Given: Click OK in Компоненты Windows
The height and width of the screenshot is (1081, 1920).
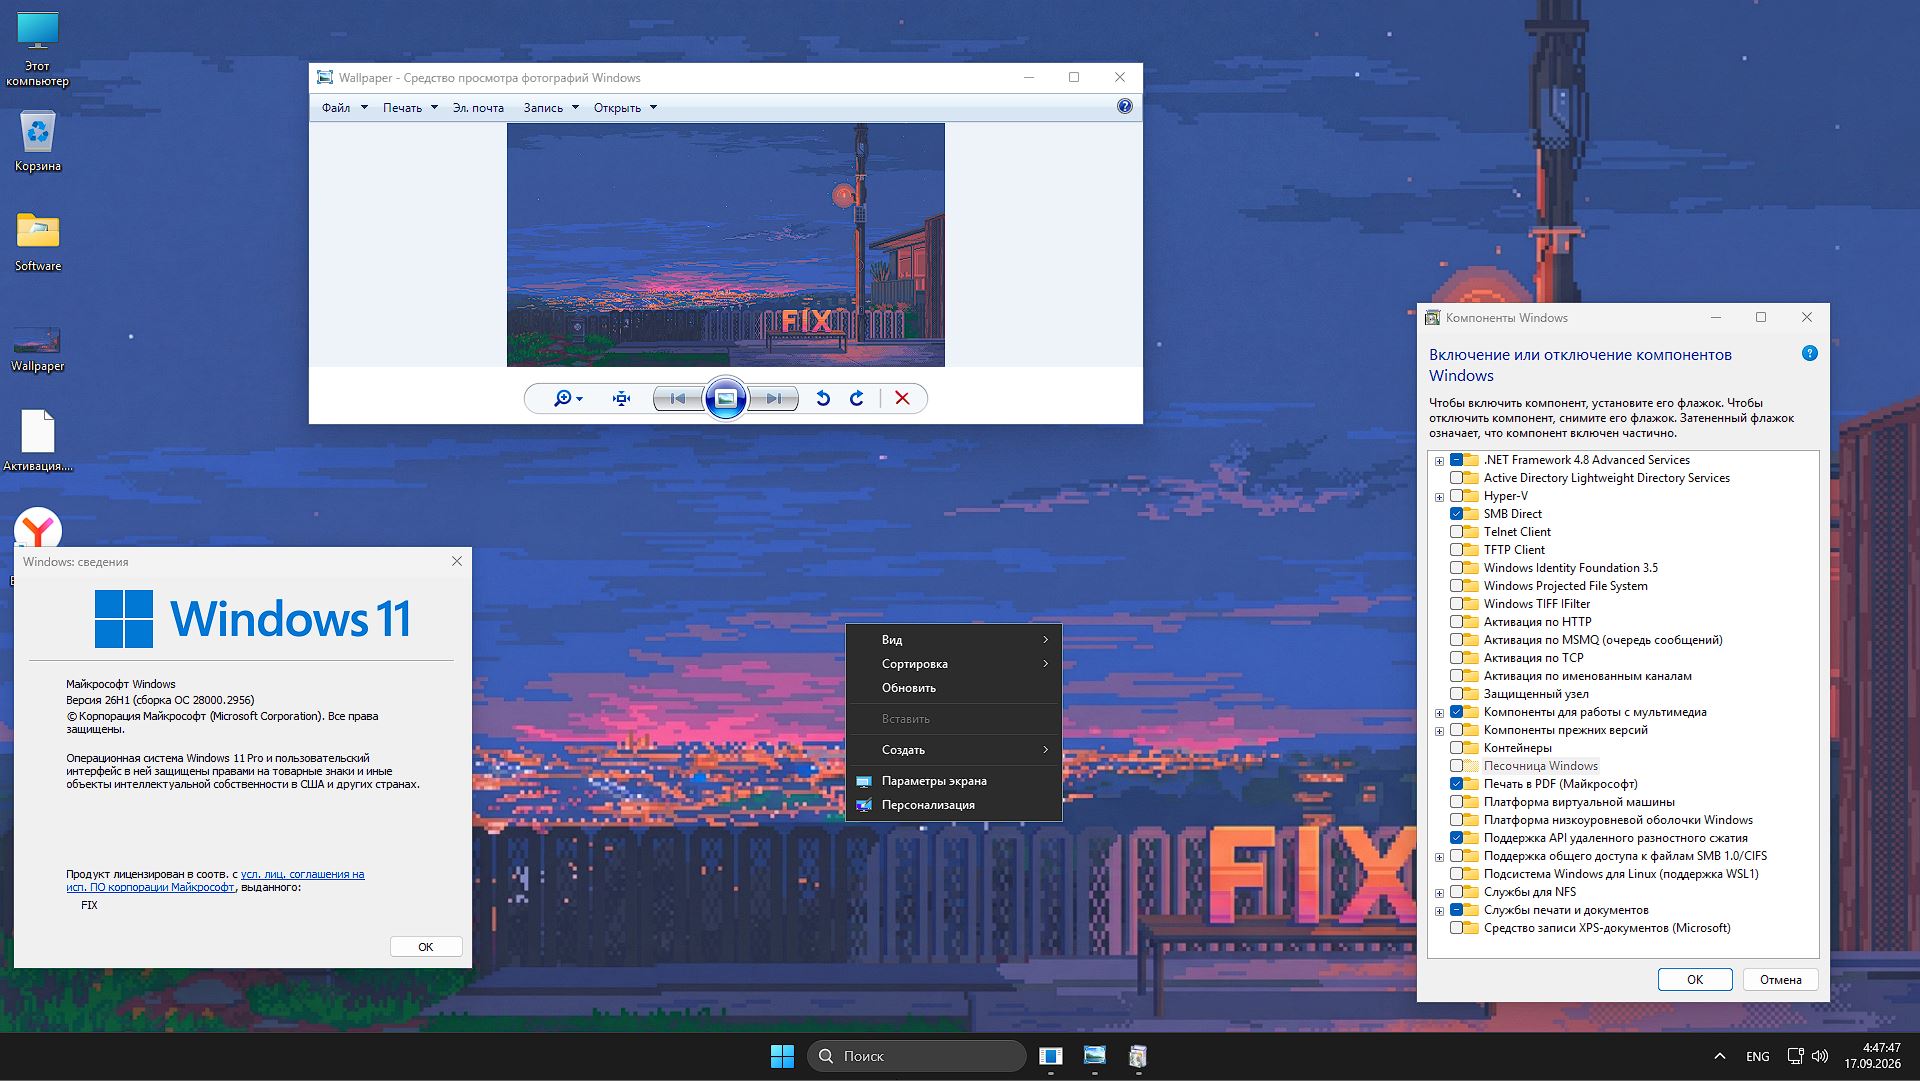Looking at the screenshot, I should pos(1695,980).
